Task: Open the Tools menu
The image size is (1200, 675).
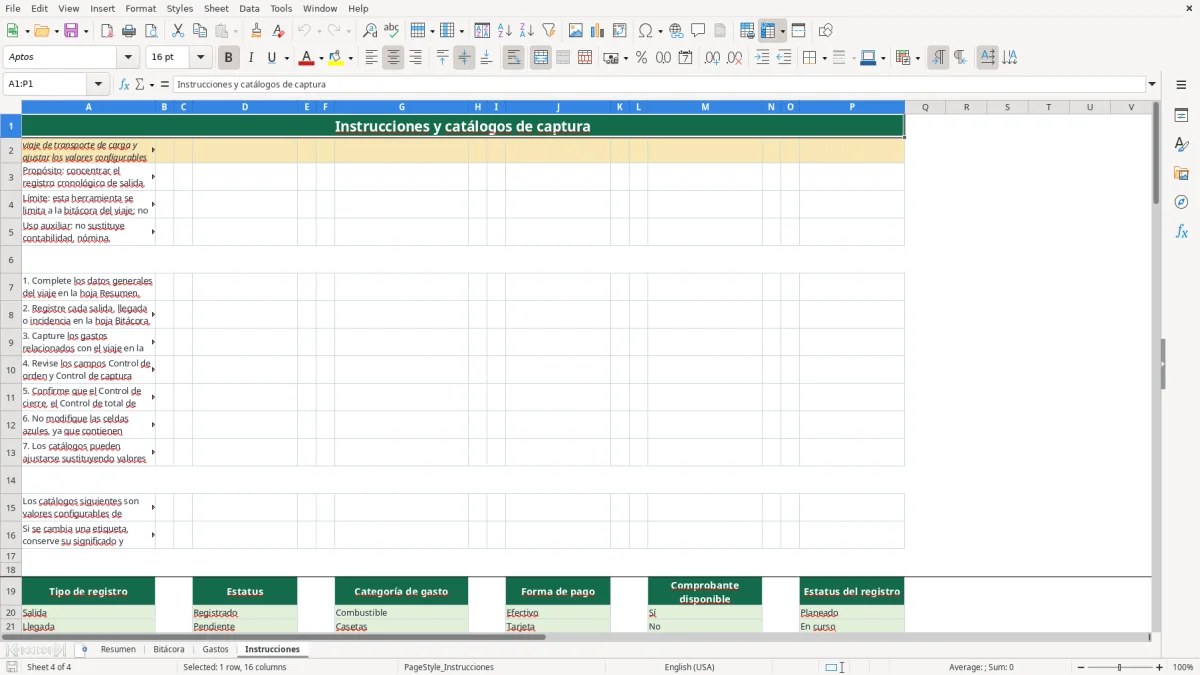Action: tap(281, 8)
